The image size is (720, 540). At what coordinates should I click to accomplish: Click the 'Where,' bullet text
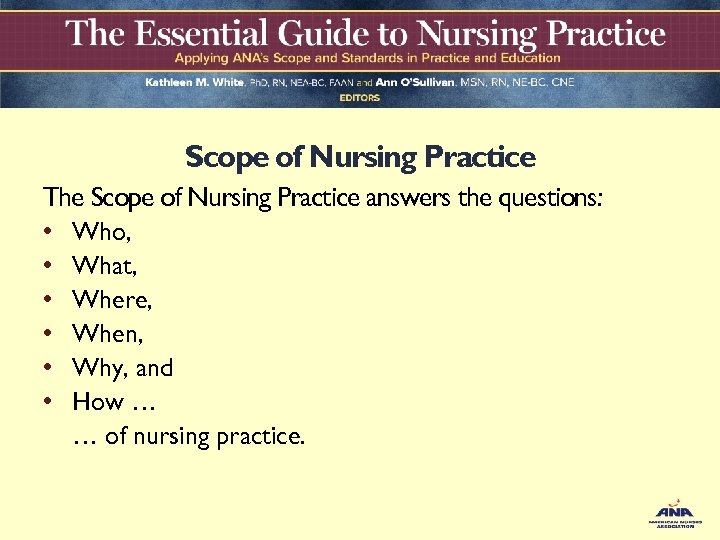coord(110,300)
